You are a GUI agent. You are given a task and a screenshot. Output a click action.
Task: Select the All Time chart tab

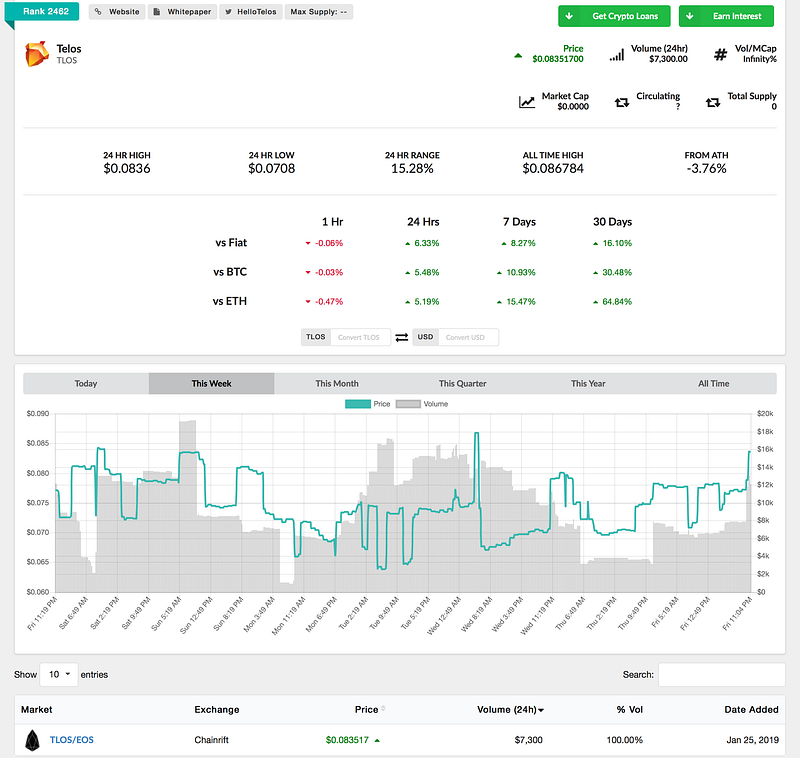[714, 384]
